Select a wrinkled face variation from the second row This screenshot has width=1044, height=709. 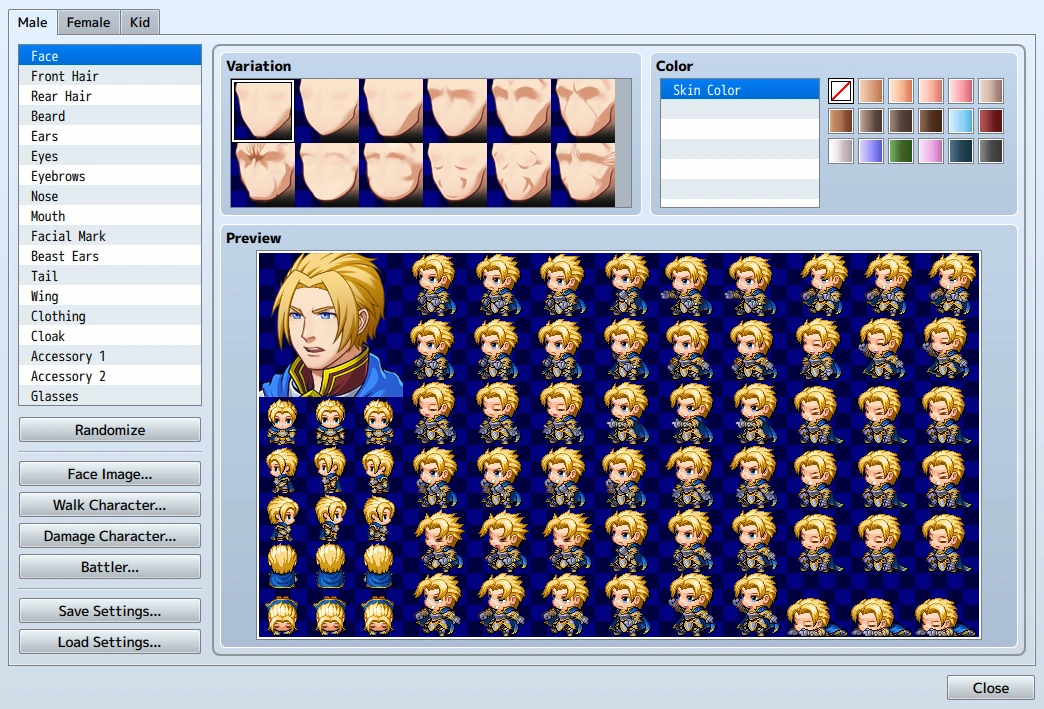[263, 173]
